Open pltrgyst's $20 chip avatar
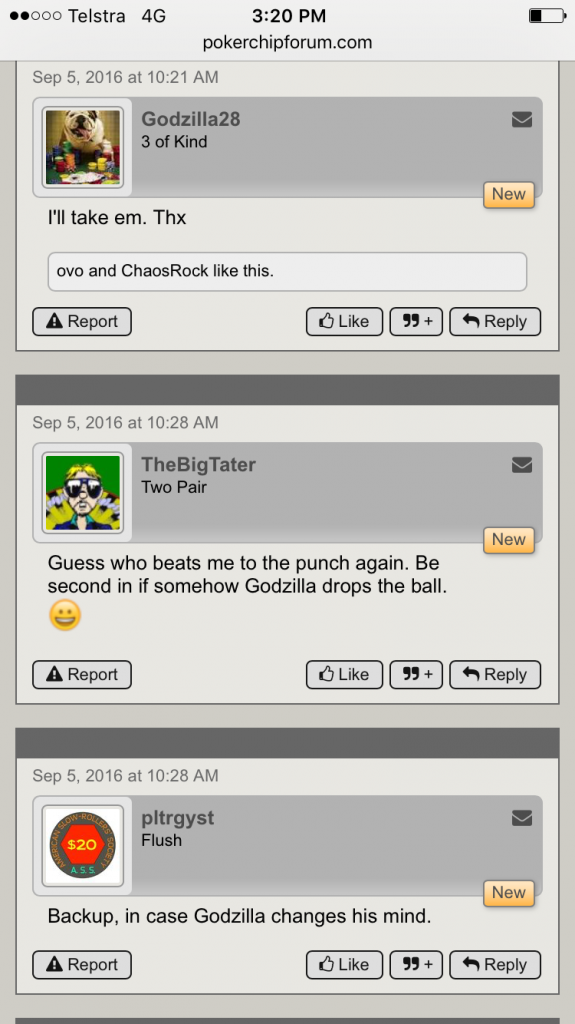This screenshot has width=575, height=1024. pos(83,846)
